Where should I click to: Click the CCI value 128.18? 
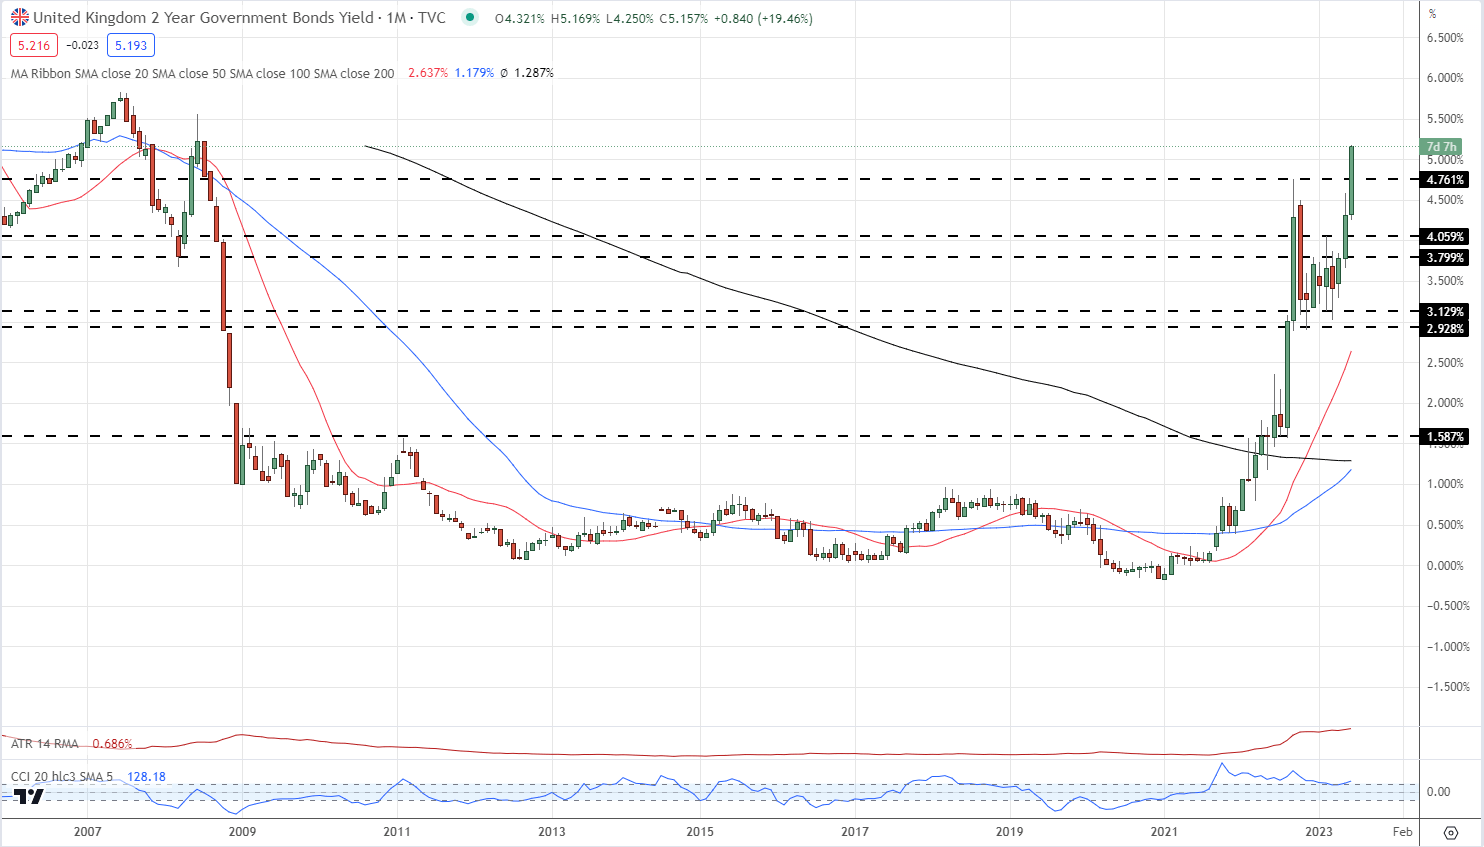[146, 776]
